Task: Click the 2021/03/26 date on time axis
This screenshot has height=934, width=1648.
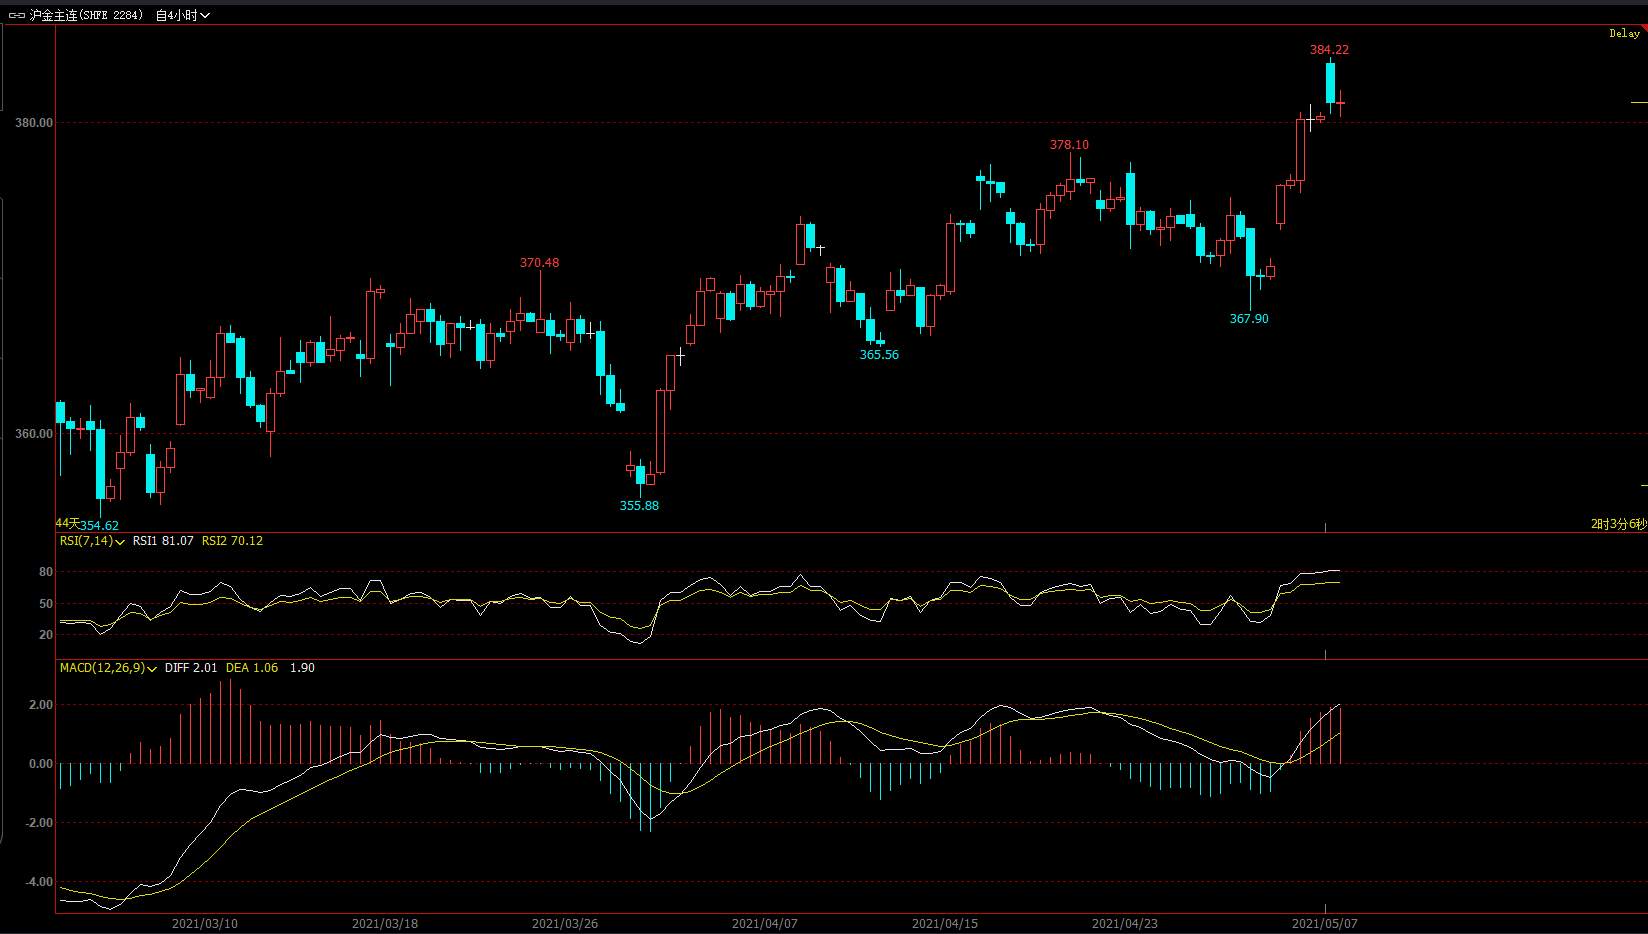Action: pos(565,924)
